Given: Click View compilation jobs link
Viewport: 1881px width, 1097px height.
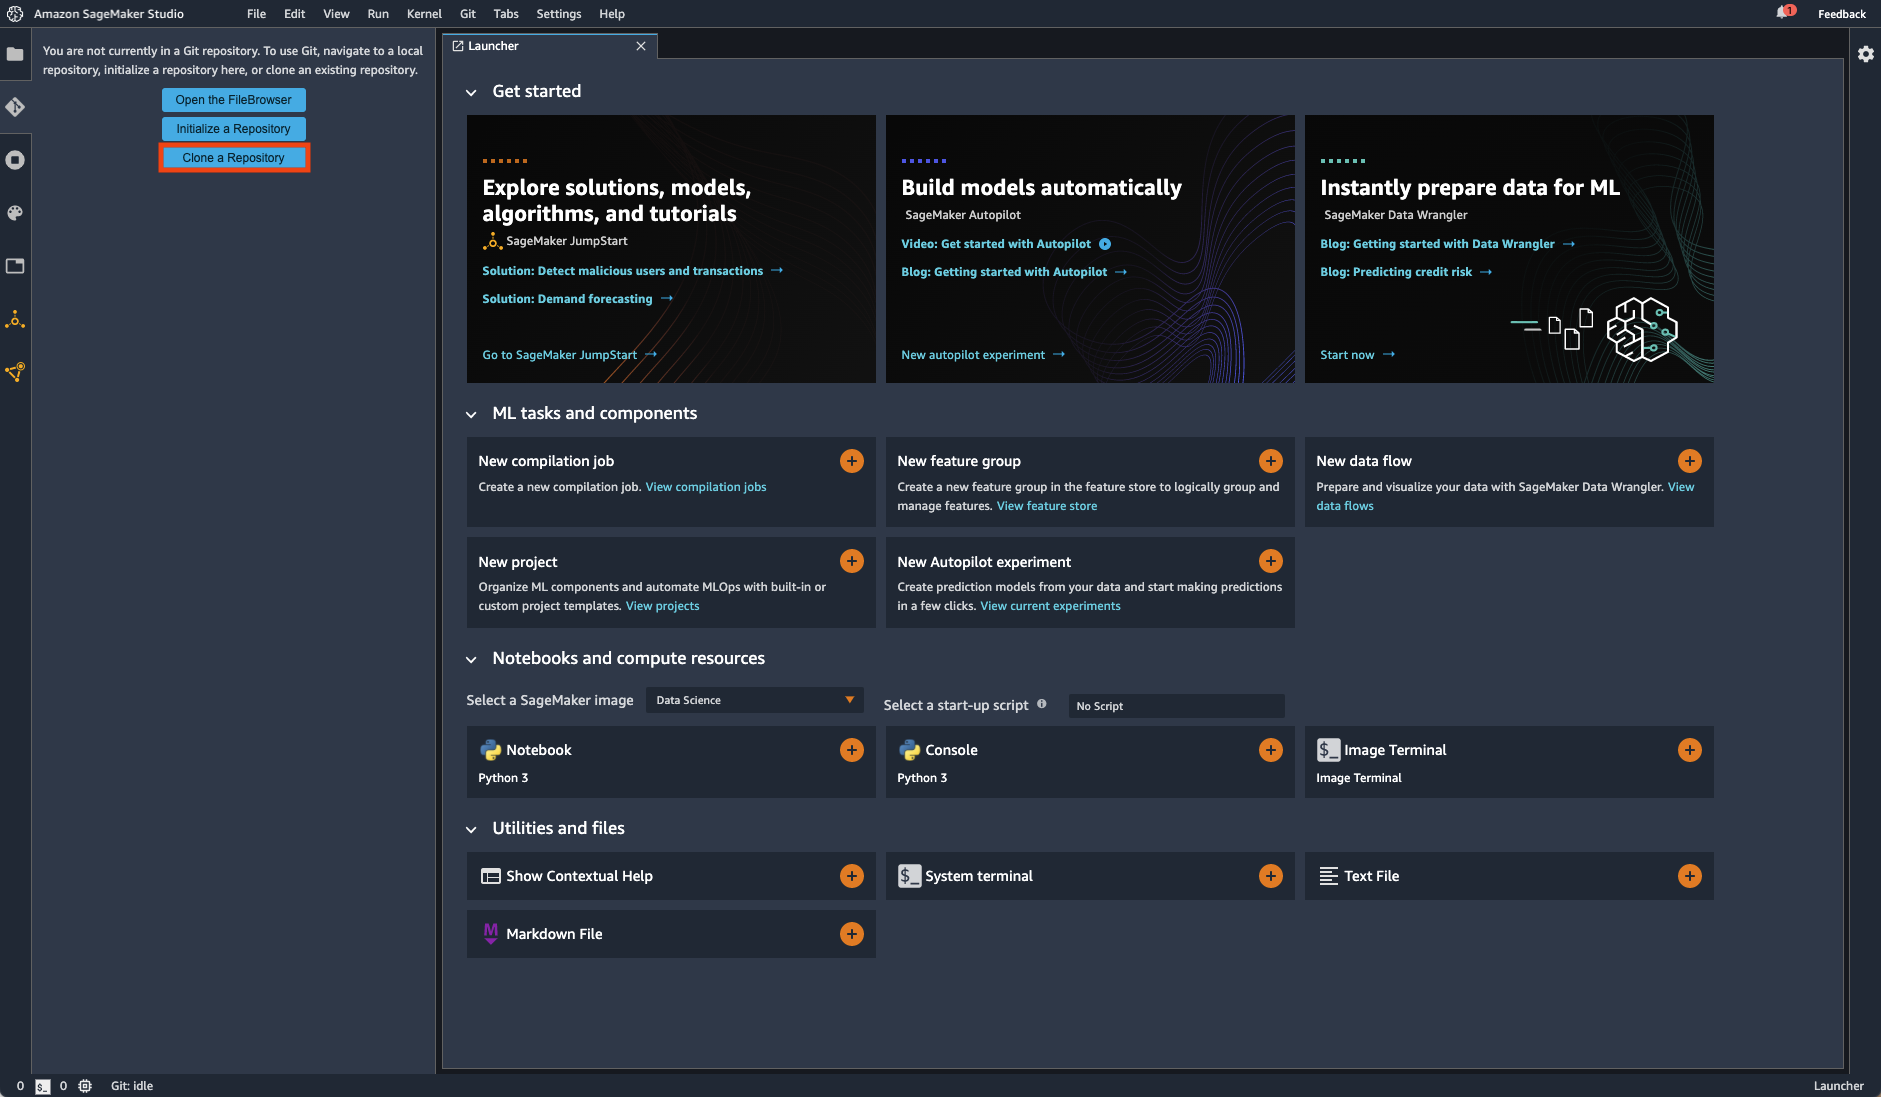Looking at the screenshot, I should click(706, 487).
